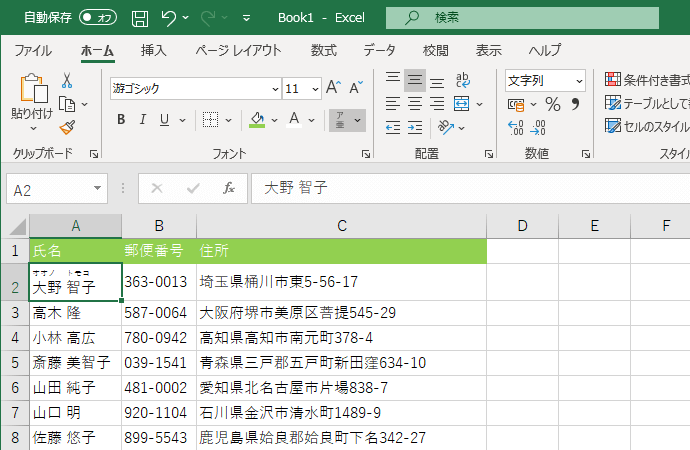
Task: Decrease font size with smaller A icon
Action: 356,87
